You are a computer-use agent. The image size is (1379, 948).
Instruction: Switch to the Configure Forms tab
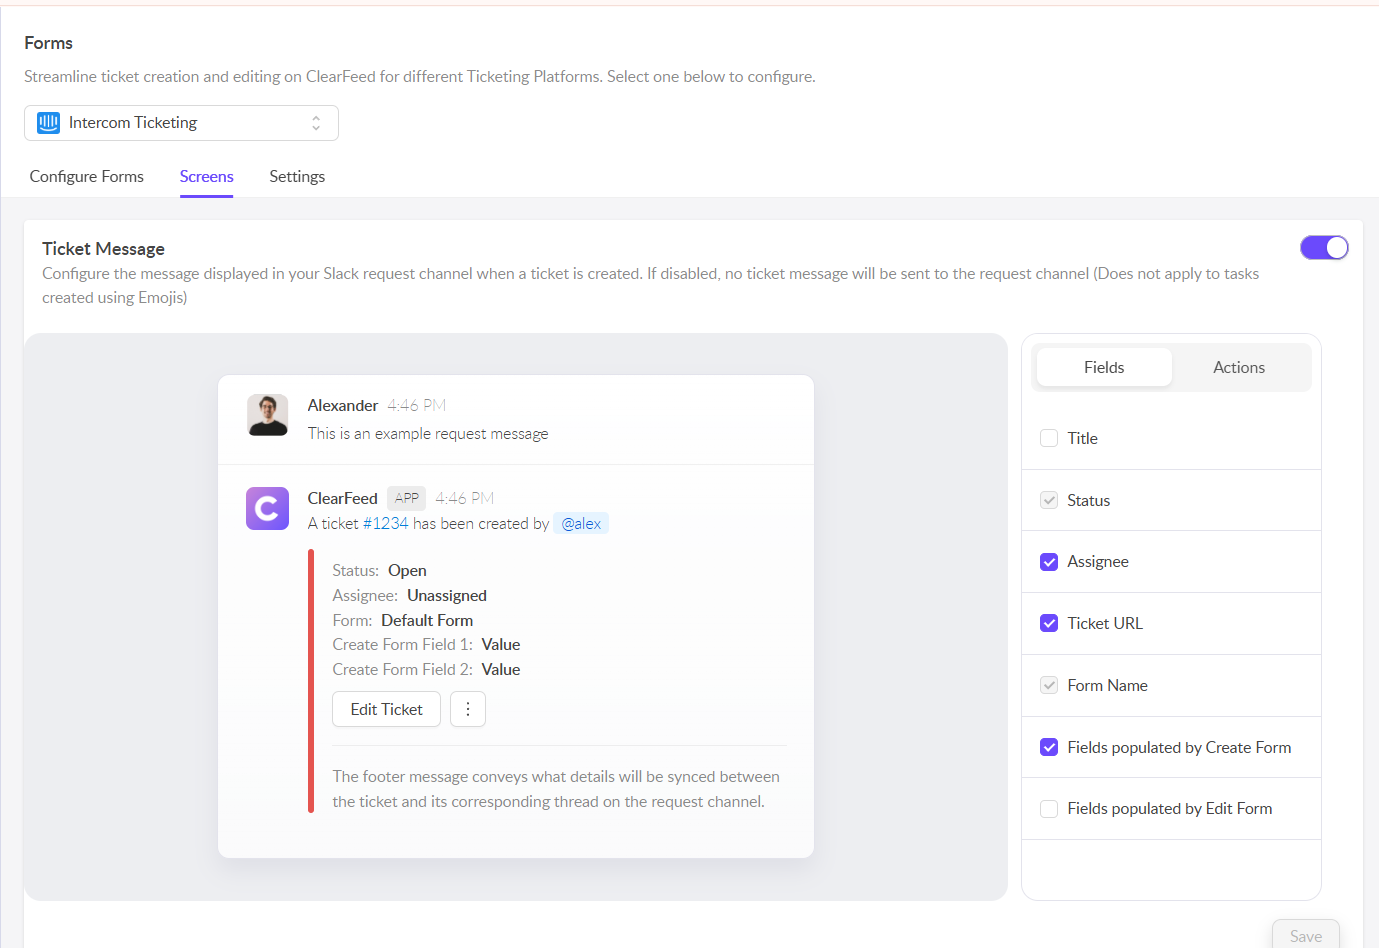tap(87, 177)
